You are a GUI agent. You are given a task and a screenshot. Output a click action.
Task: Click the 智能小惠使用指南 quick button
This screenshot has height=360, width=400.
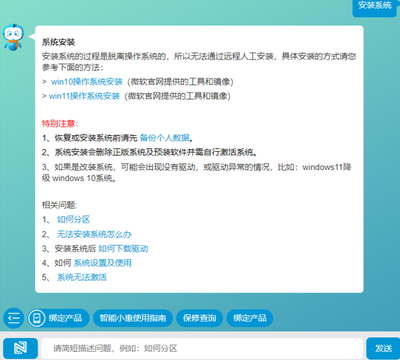click(133, 318)
